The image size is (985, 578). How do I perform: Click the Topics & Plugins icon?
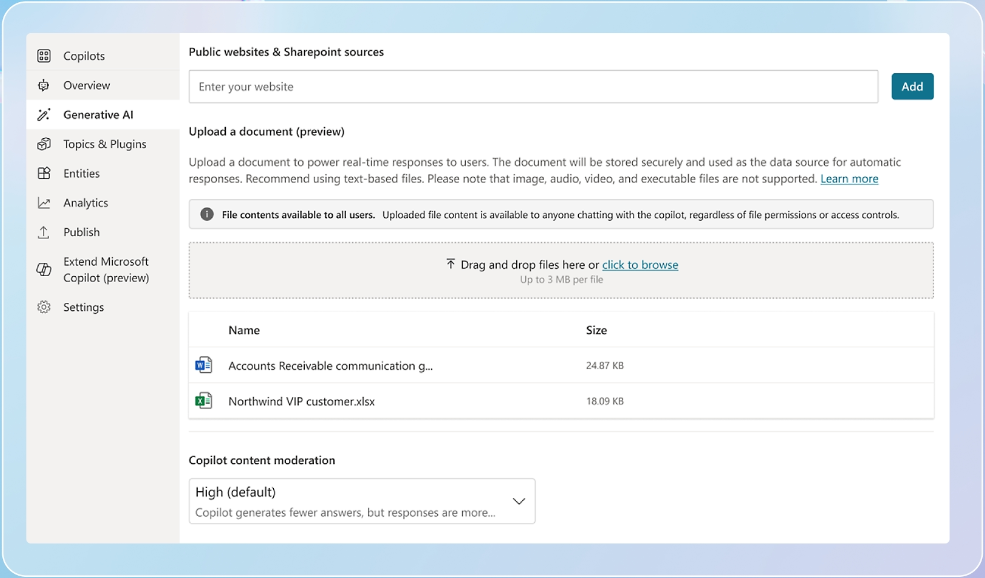click(43, 144)
